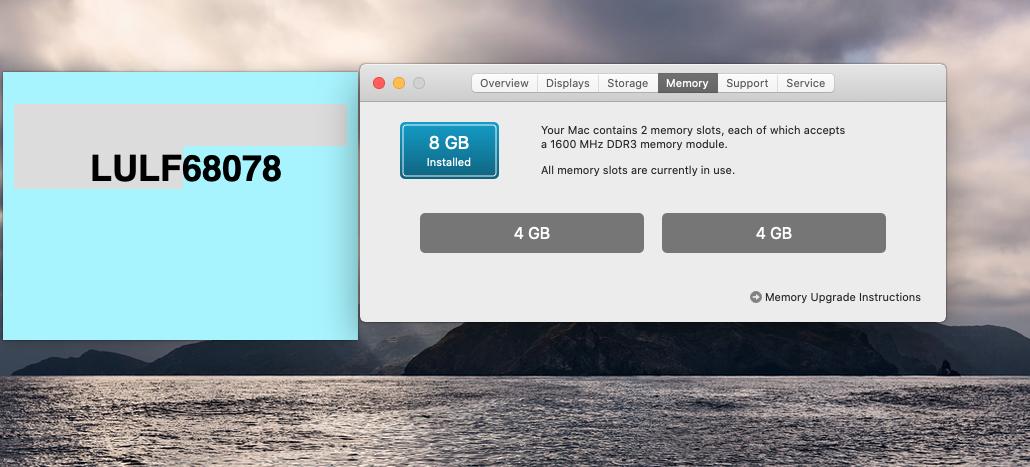This screenshot has height=467, width=1030.
Task: Select the second 4 GB memory slot
Action: click(774, 233)
